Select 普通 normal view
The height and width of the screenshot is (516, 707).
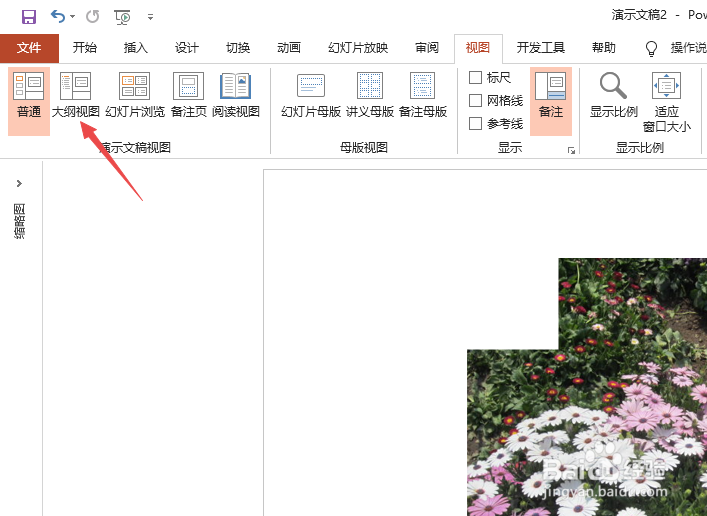click(x=29, y=101)
